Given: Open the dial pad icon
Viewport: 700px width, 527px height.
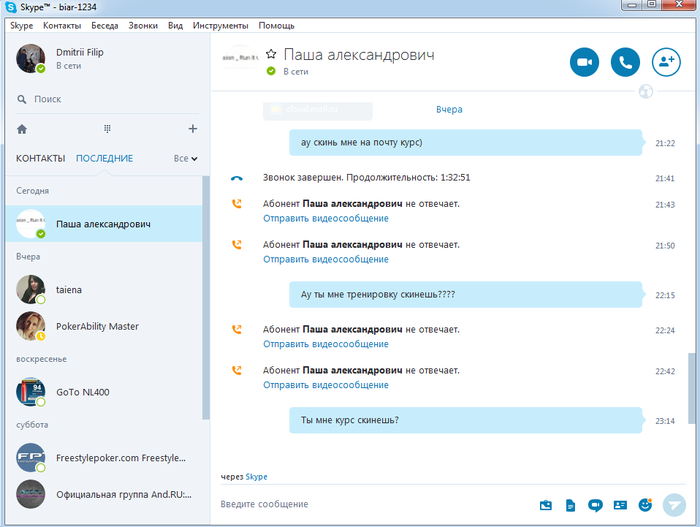Looking at the screenshot, I should 107,129.
